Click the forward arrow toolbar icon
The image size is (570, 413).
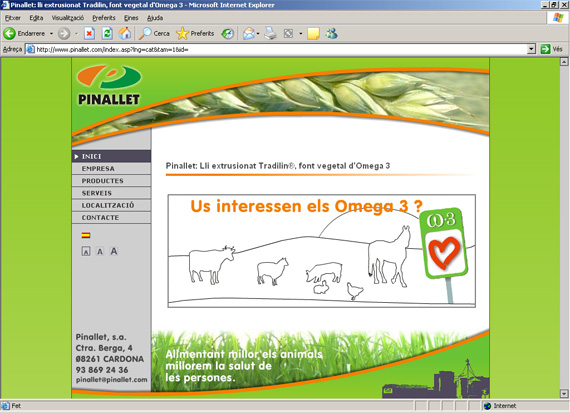point(64,33)
